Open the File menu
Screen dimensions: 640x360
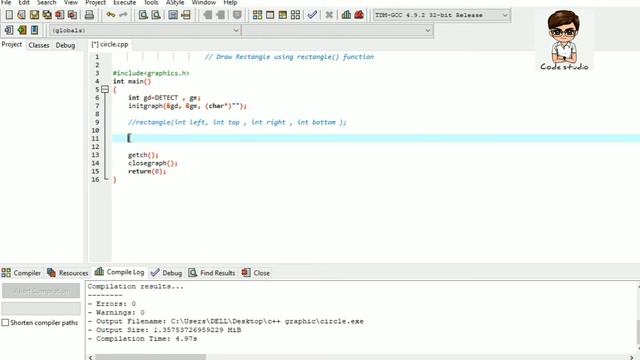[x=6, y=2]
